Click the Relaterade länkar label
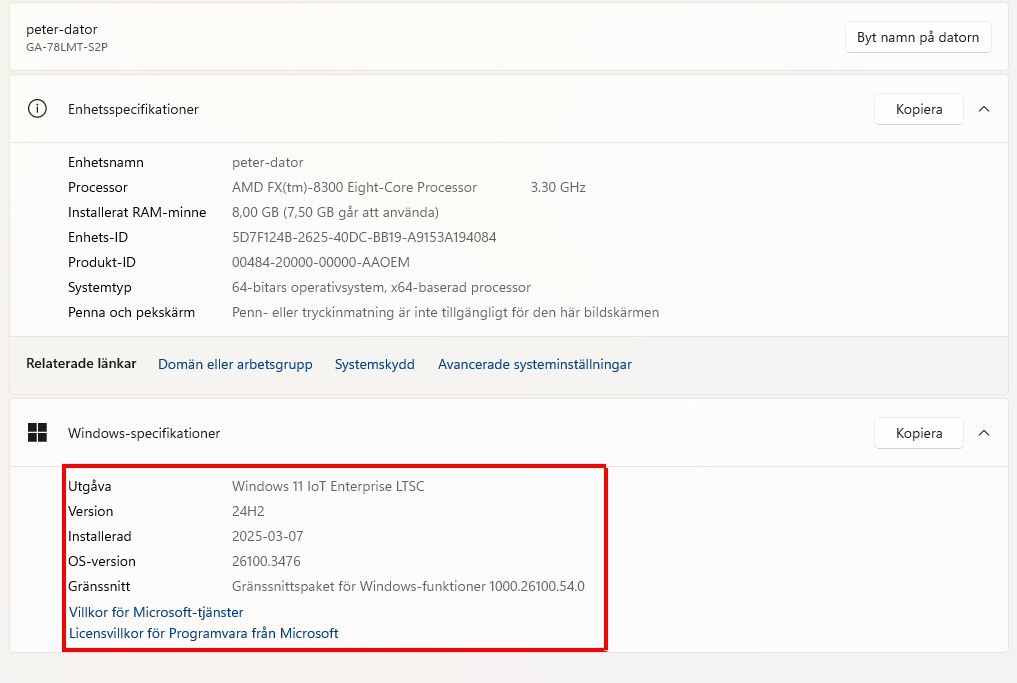 (81, 363)
